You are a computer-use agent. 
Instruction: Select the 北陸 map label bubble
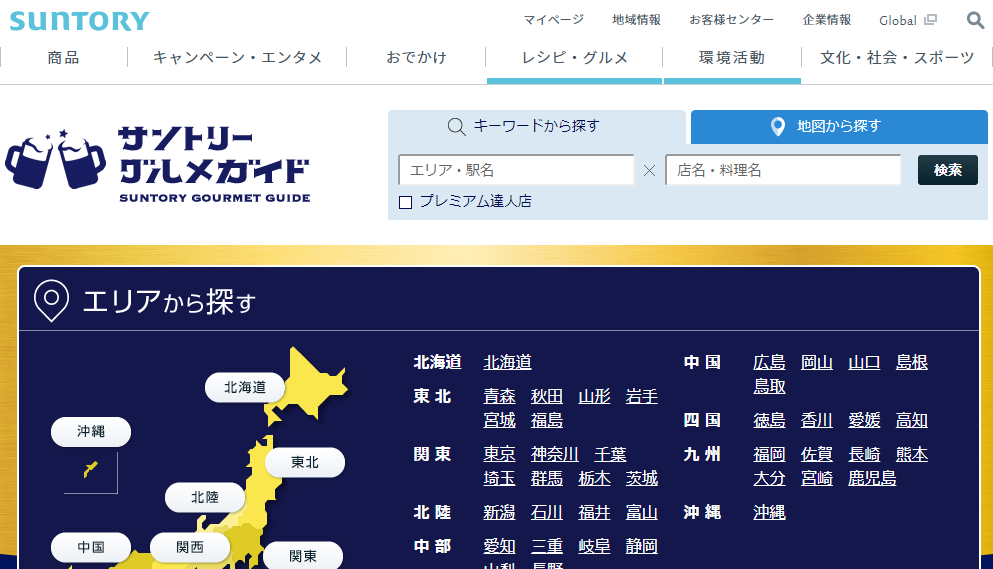[204, 497]
